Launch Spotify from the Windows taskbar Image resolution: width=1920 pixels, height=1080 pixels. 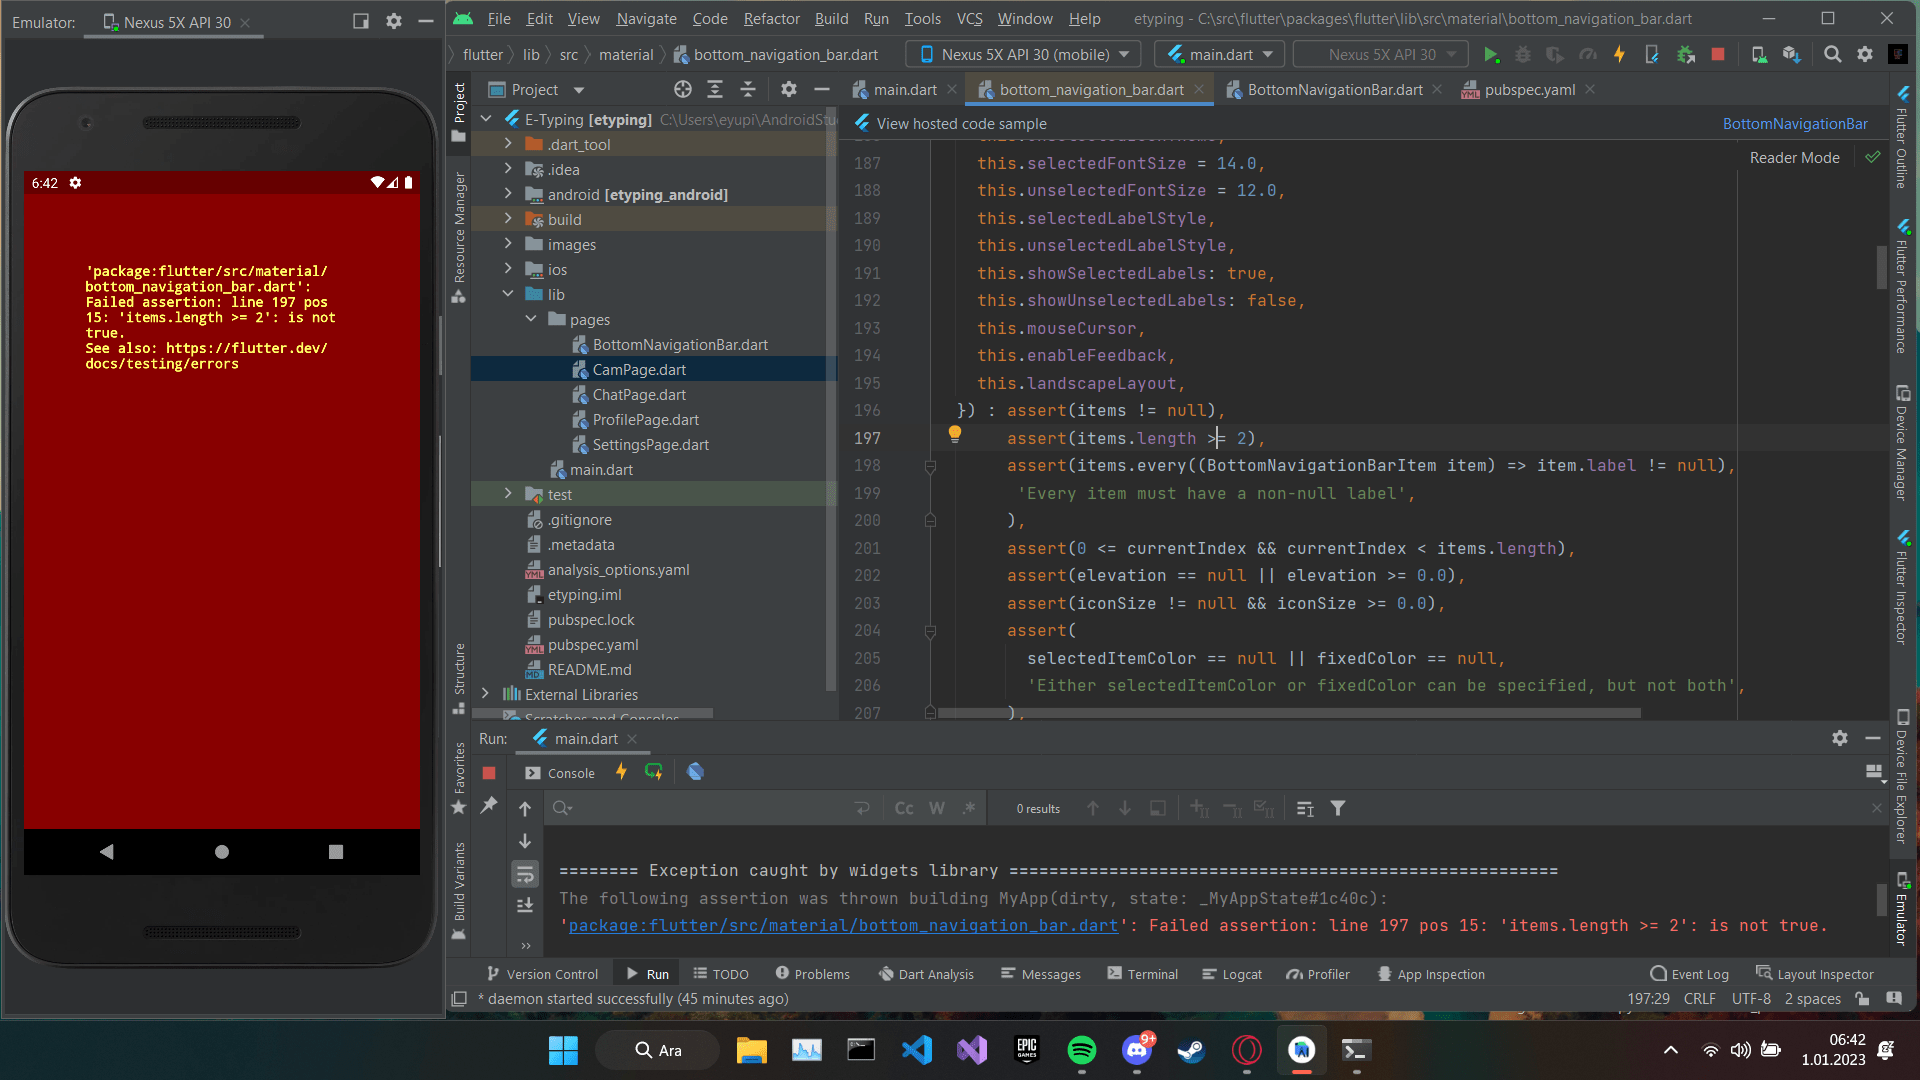[x=1081, y=1051]
